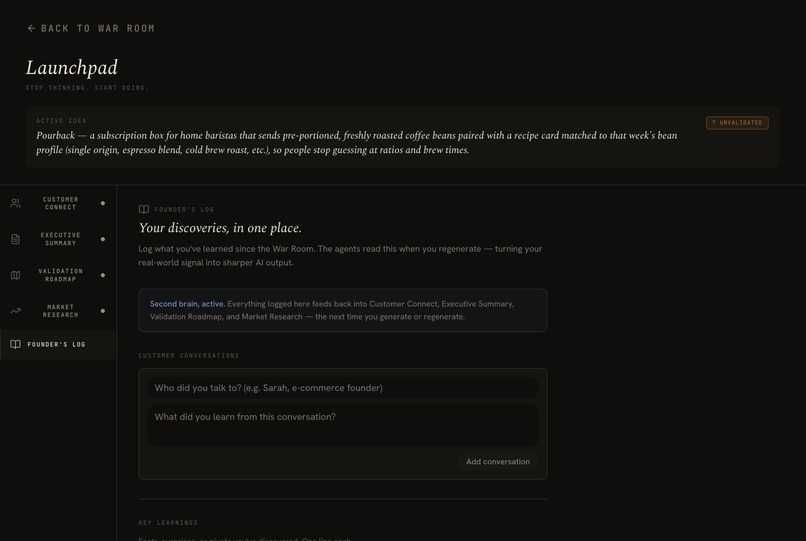Image resolution: width=806 pixels, height=541 pixels.
Task: Click the 7 Unvalidated badge
Action: 737,123
